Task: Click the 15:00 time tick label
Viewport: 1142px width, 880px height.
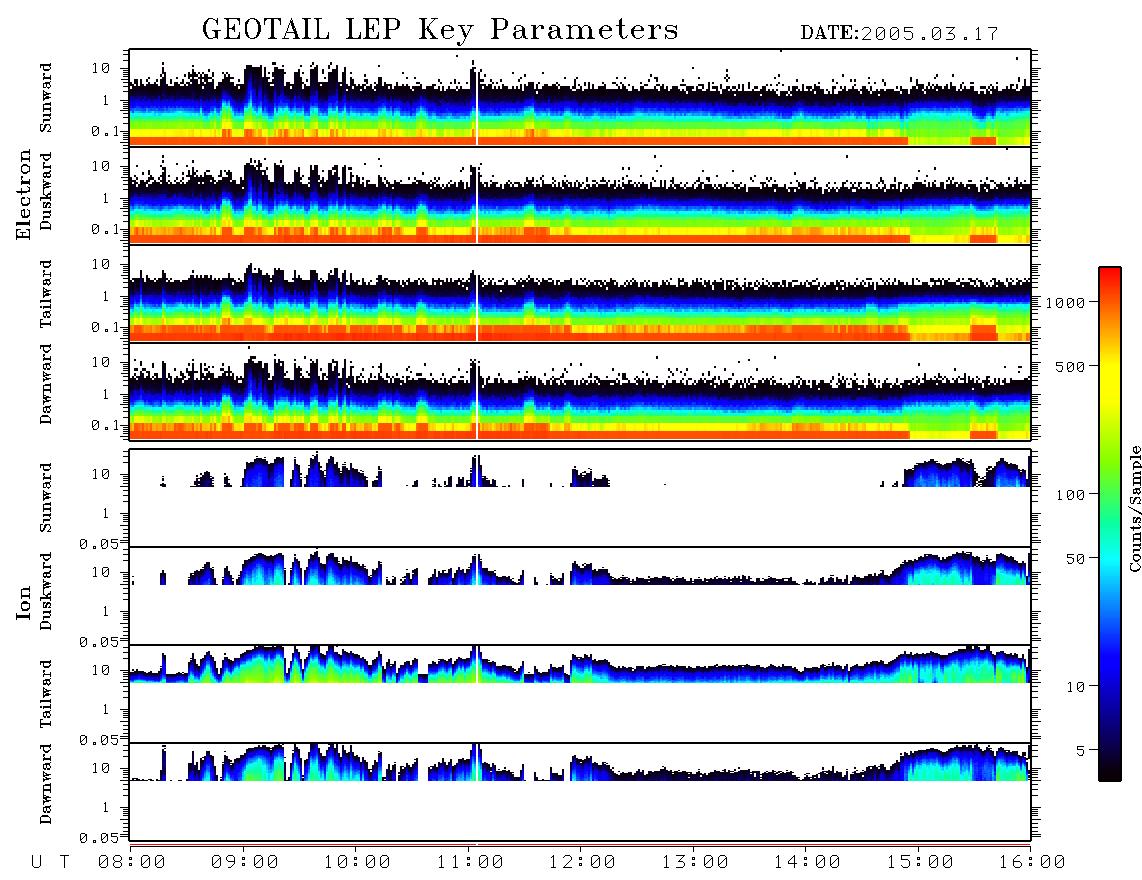Action: 921,863
